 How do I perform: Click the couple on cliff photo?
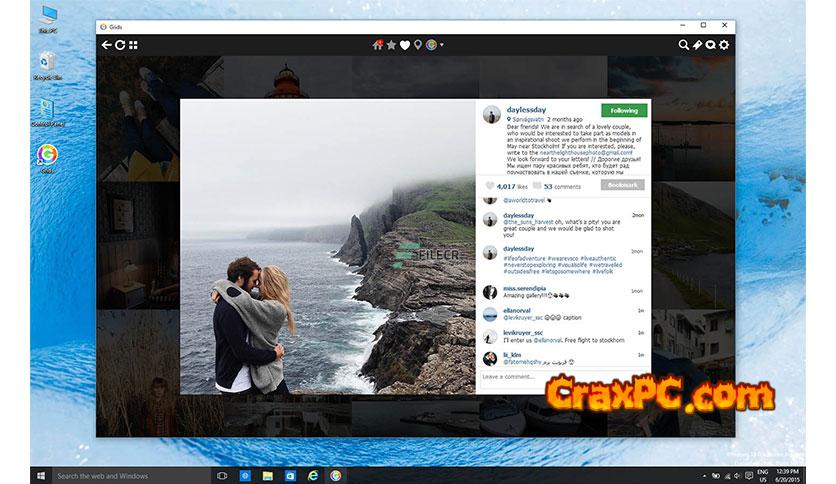coord(327,246)
